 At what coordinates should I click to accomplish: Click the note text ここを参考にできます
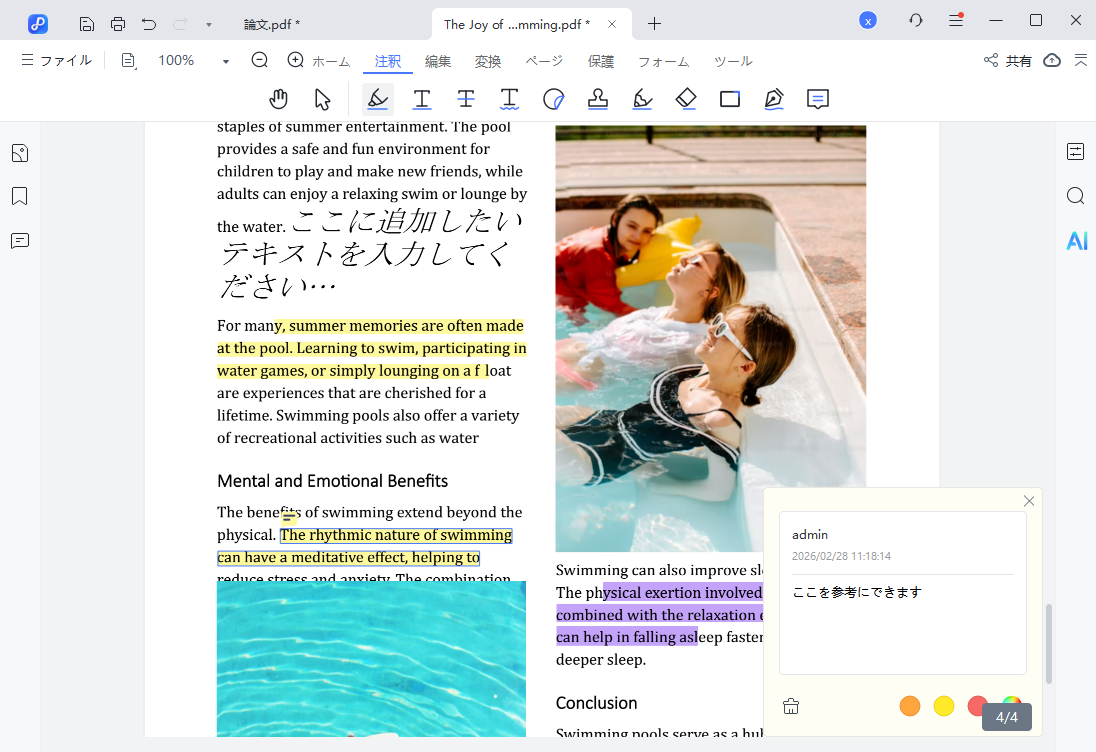[857, 592]
